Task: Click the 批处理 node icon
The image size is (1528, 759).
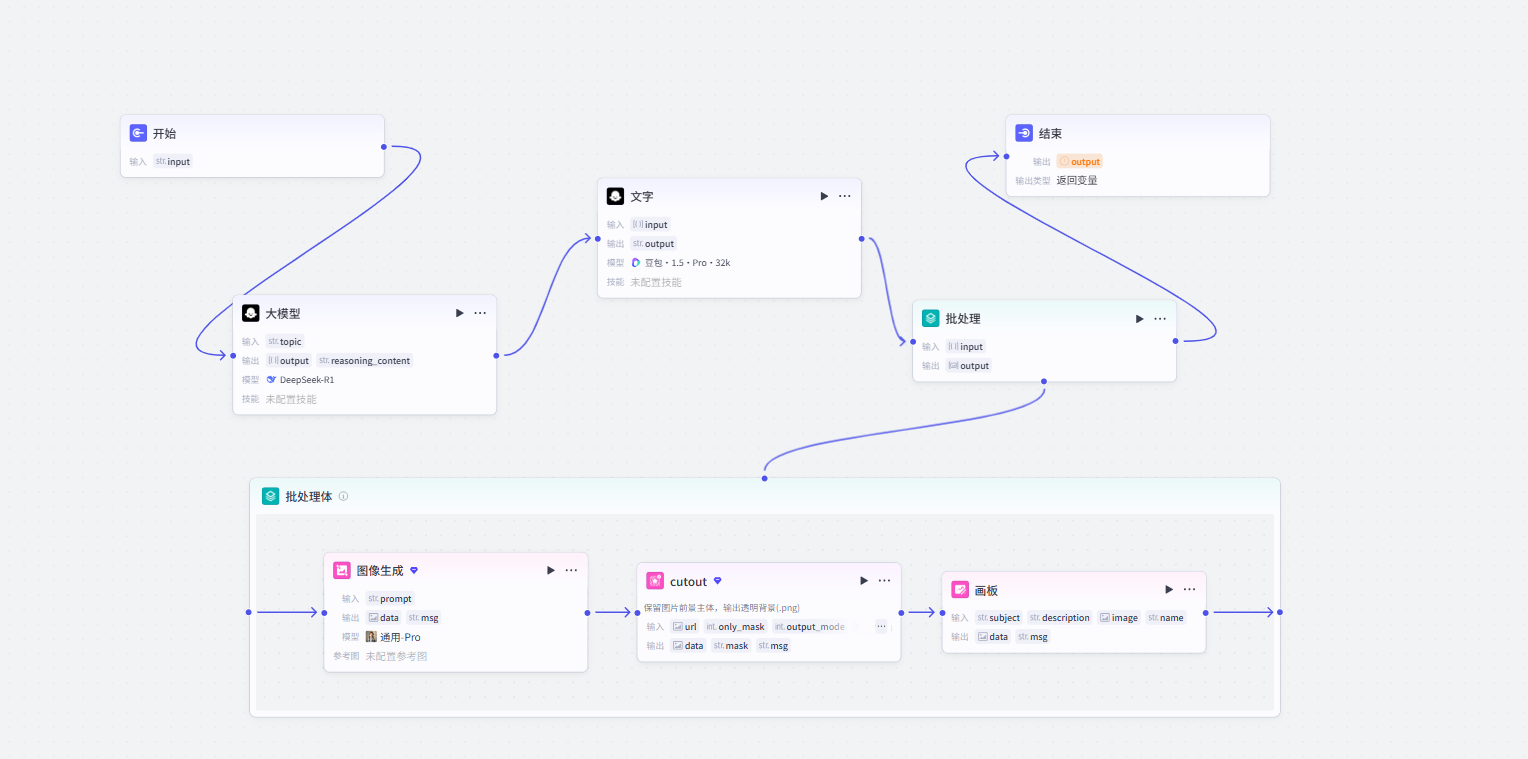Action: [931, 318]
